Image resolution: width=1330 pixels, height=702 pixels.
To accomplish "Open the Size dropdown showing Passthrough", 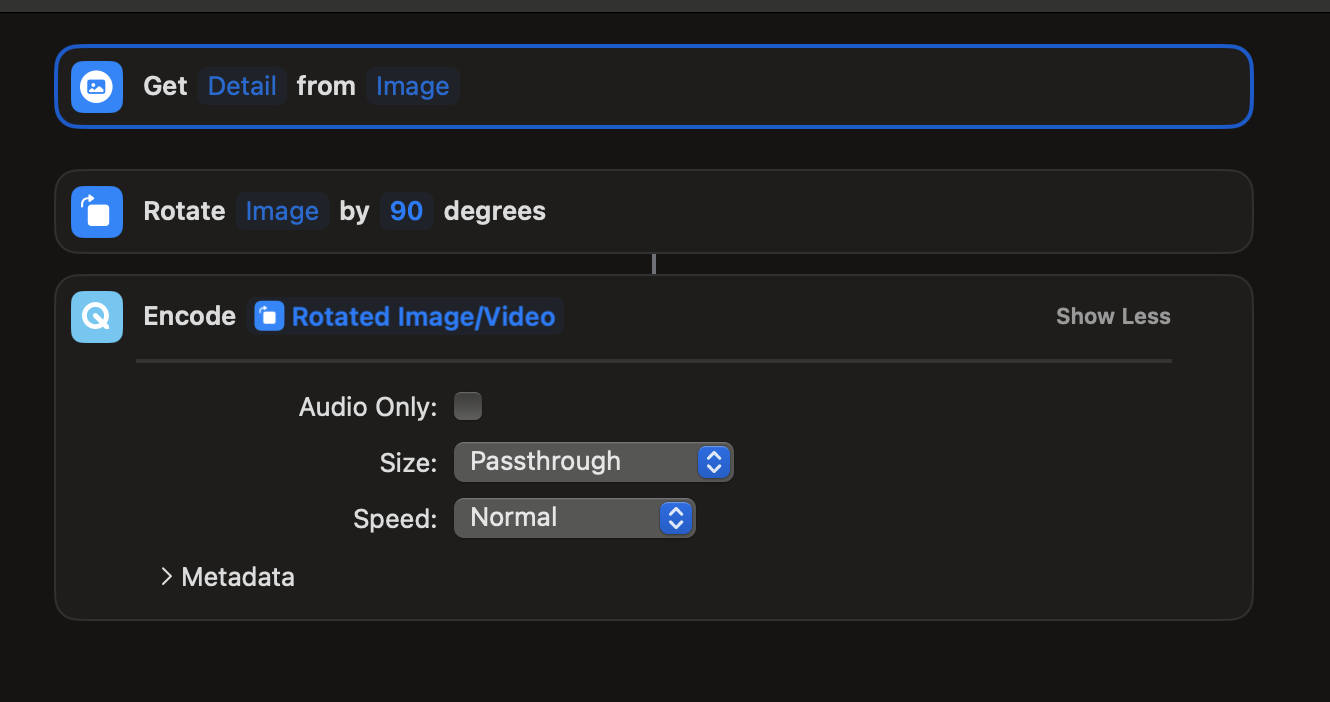I will click(593, 462).
